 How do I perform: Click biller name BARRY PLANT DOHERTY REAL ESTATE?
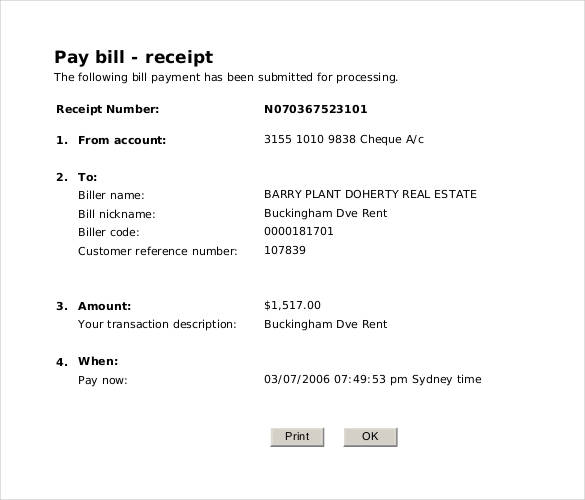[370, 194]
